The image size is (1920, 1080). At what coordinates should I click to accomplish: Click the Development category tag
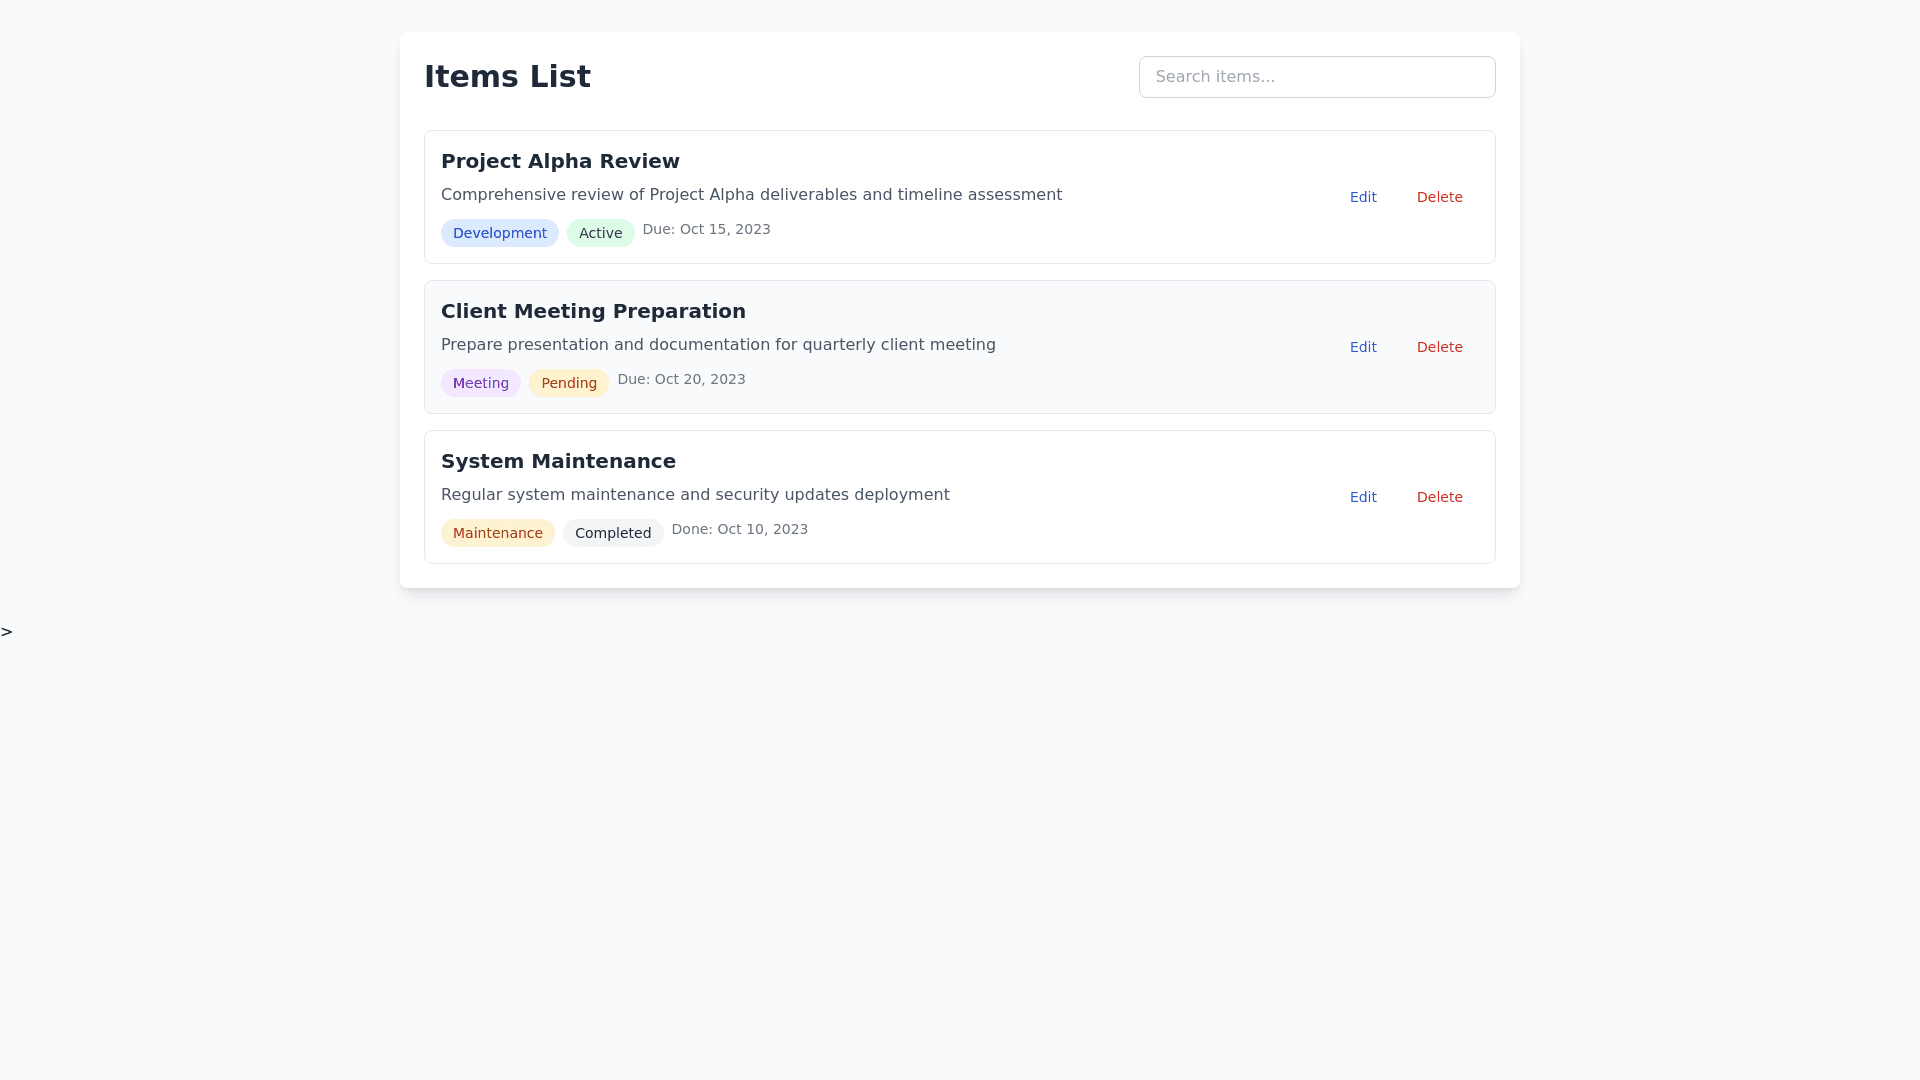coord(499,233)
